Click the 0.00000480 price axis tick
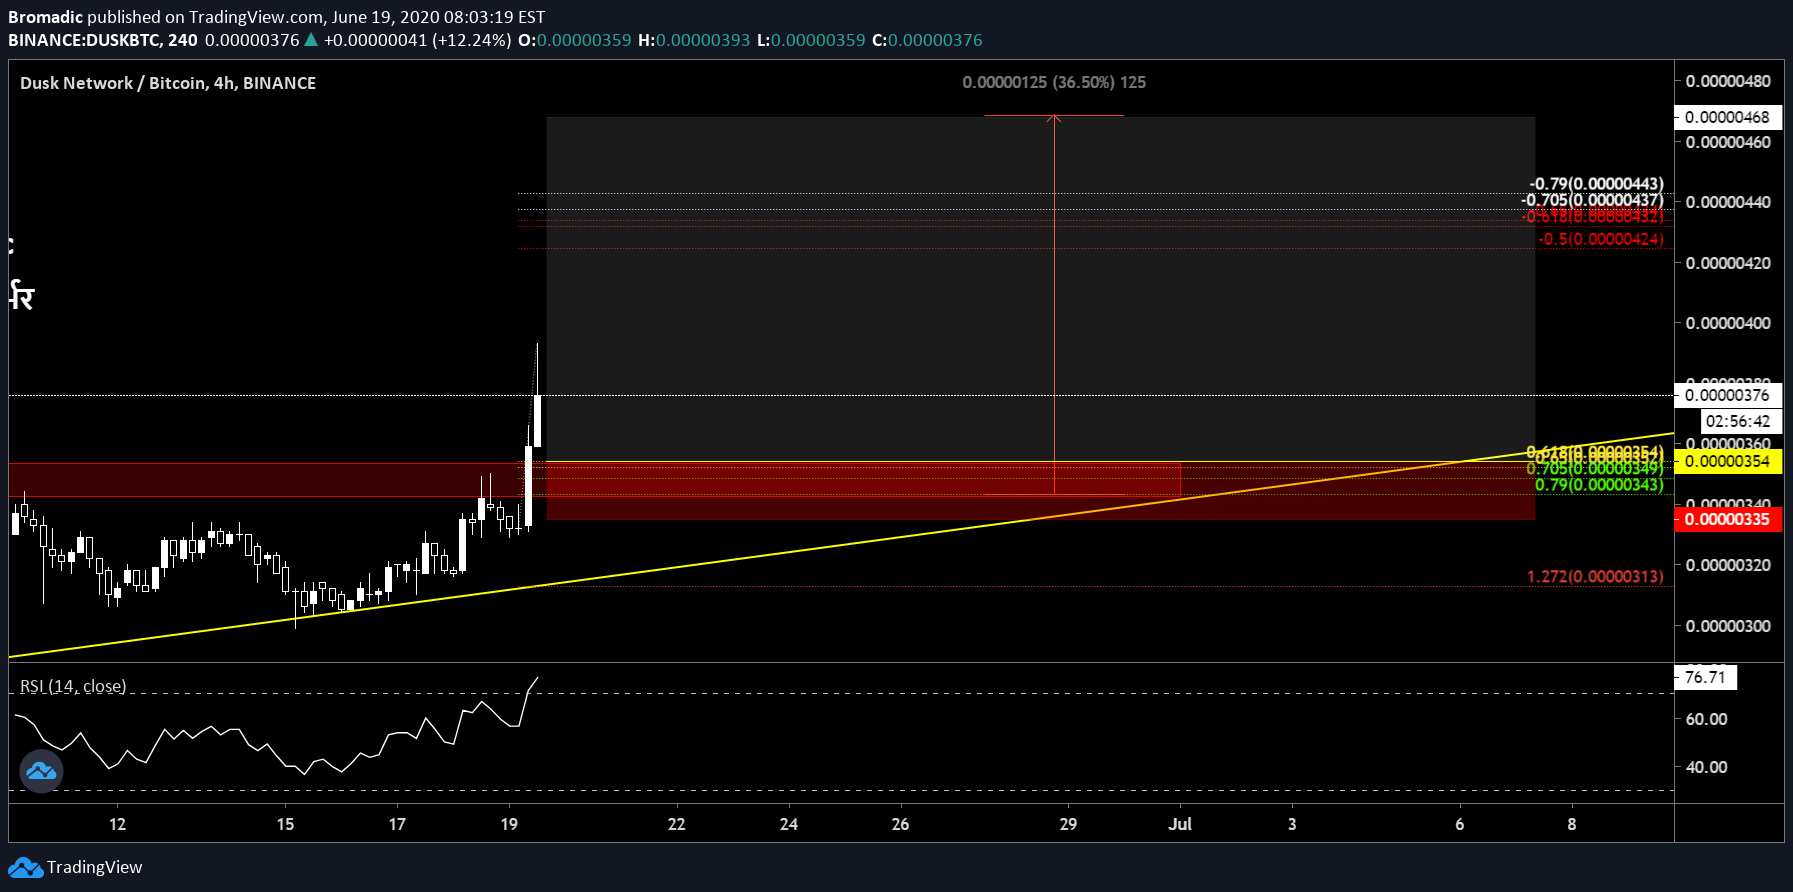Image resolution: width=1793 pixels, height=892 pixels. point(1728,81)
